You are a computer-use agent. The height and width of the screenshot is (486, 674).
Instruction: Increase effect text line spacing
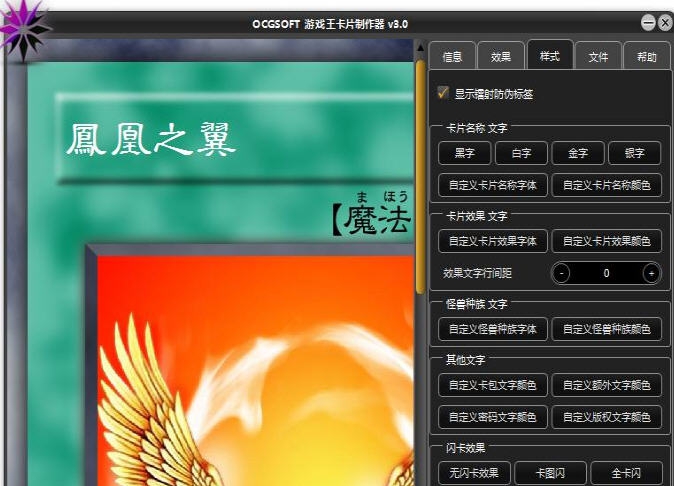pos(651,273)
